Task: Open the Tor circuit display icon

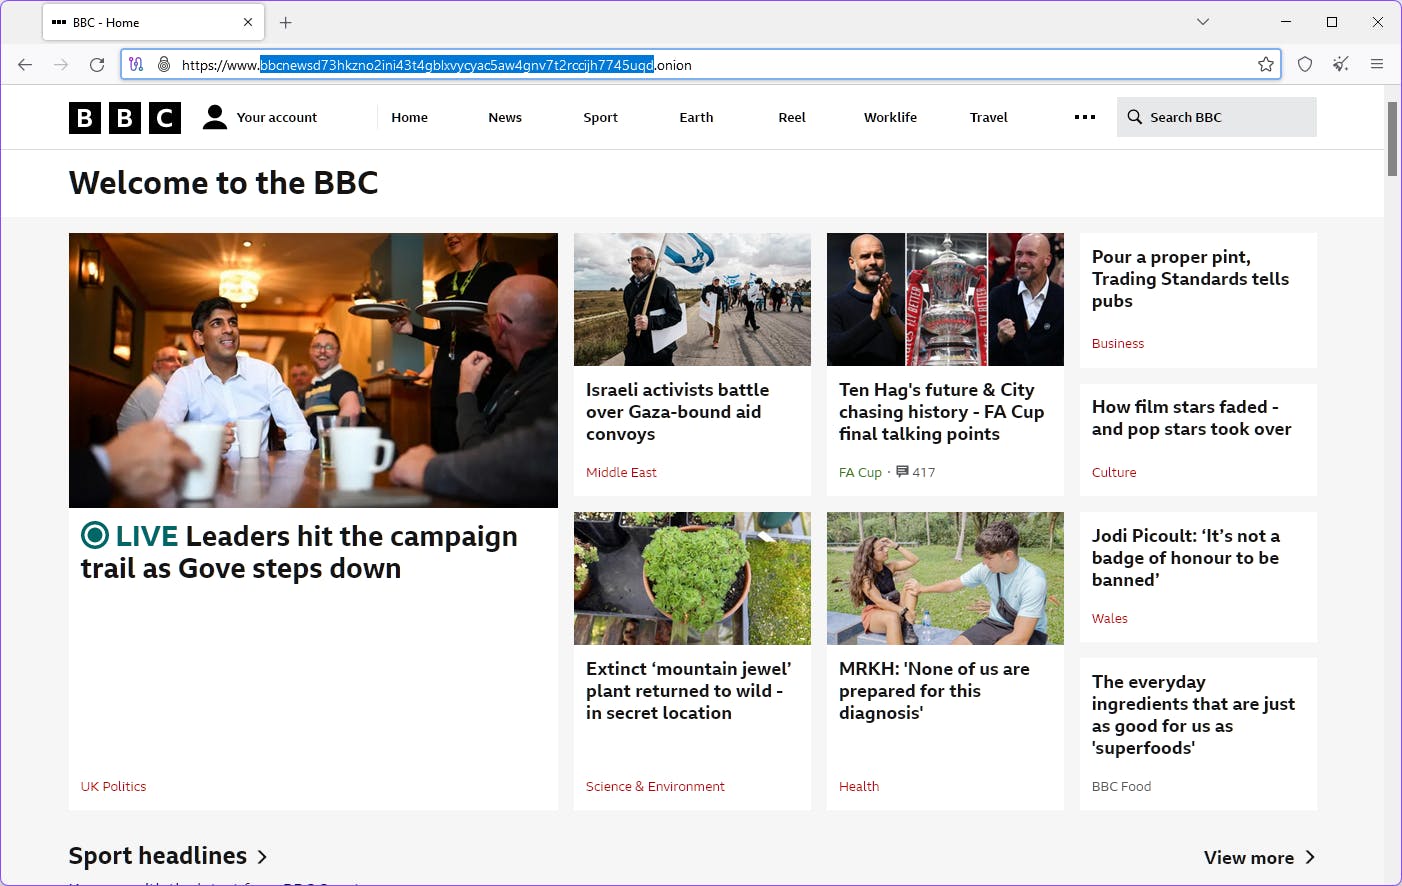Action: pyautogui.click(x=136, y=65)
